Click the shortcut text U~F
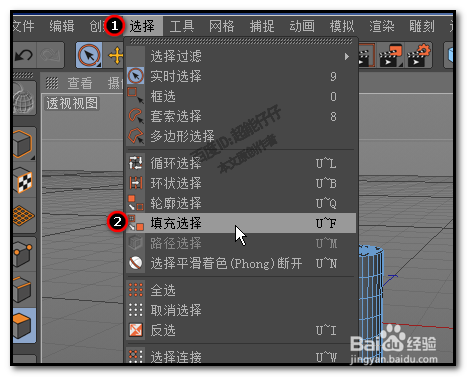467x377 pixels. (326, 223)
